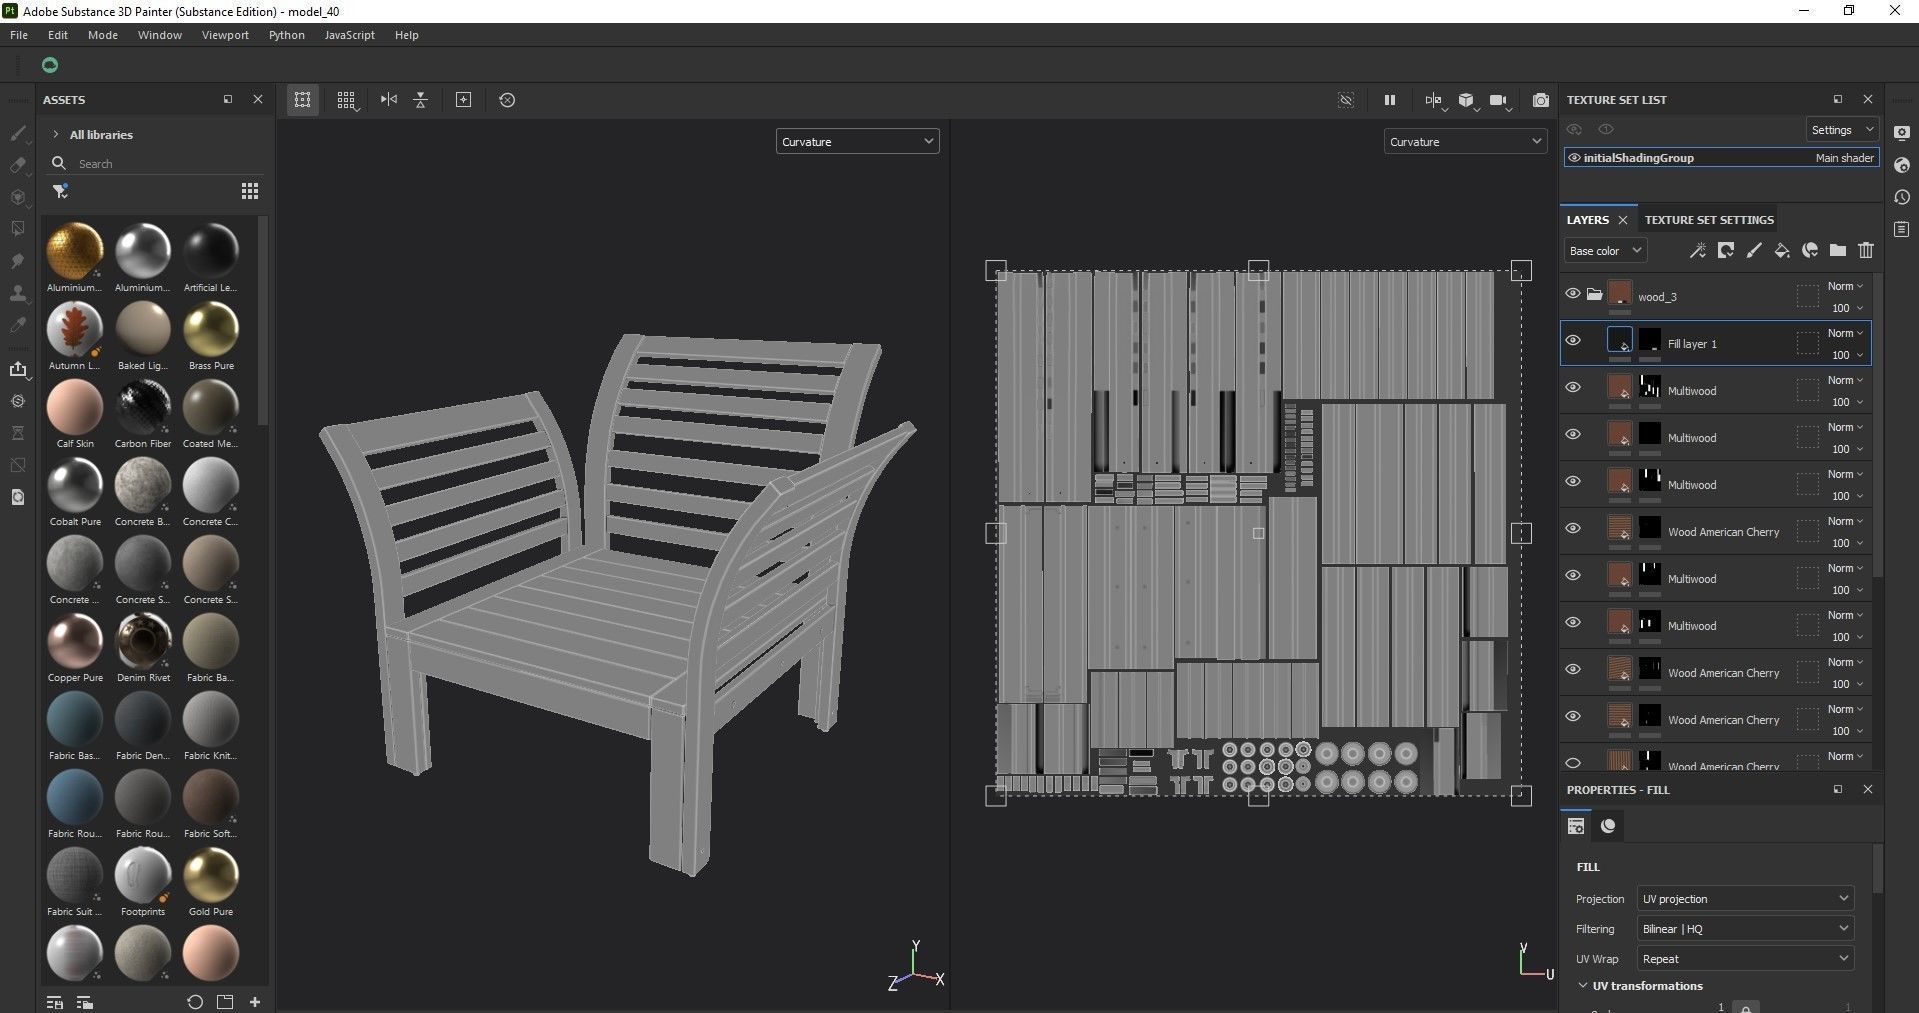This screenshot has width=1919, height=1013.
Task: Select the Projection tool
Action: click(x=17, y=197)
